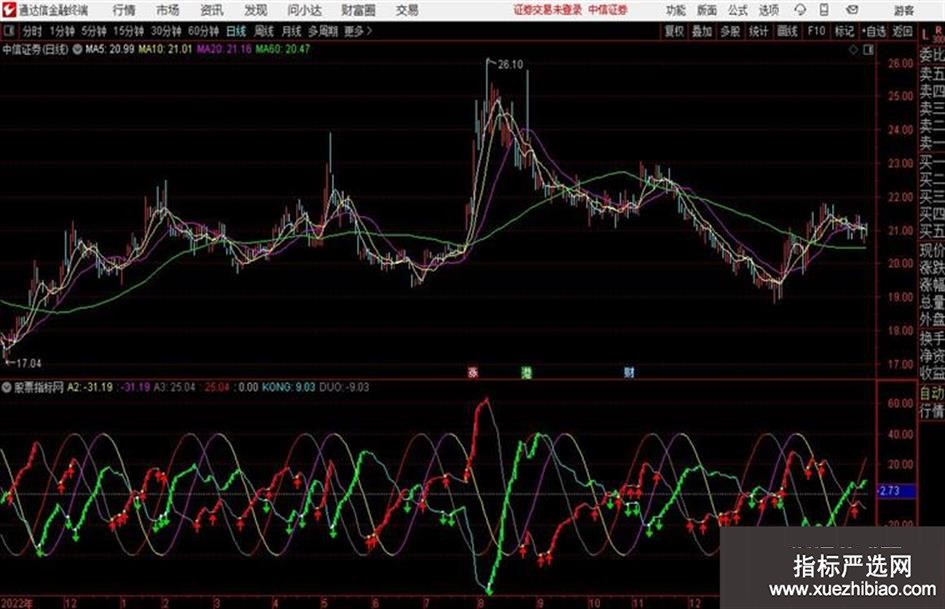The width and height of the screenshot is (945, 609).
Task: Click the MA10: 21.01 value
Action: coord(165,49)
